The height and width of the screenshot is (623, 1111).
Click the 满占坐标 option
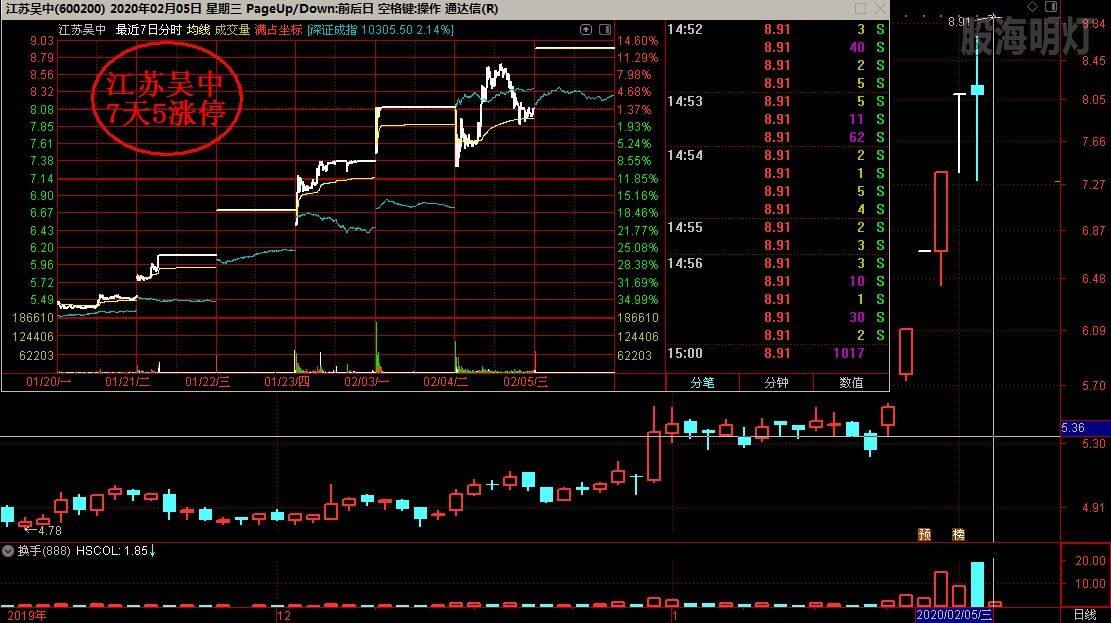(x=278, y=30)
